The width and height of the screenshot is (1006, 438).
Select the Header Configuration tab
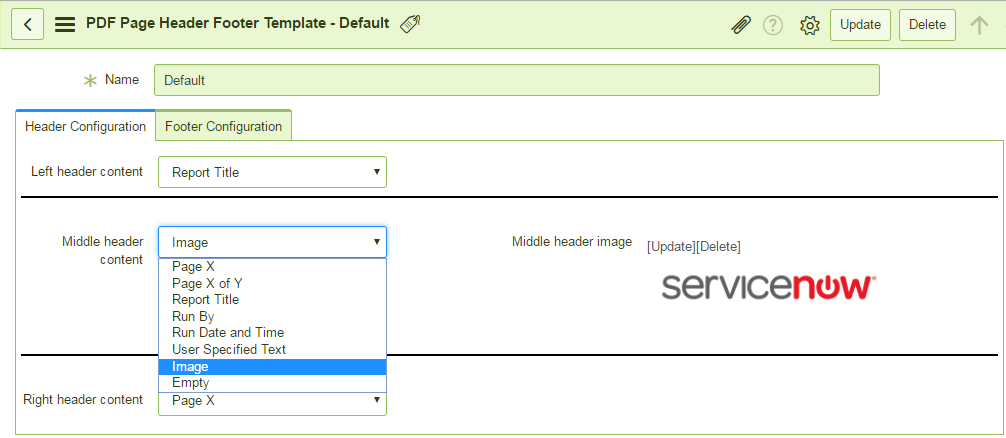coord(85,126)
